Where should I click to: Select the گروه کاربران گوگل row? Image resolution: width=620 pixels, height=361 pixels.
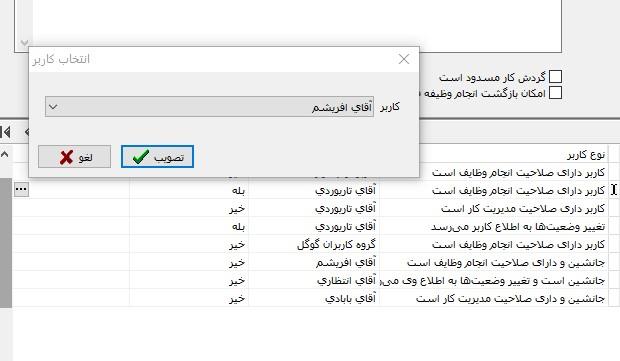pyautogui.click(x=310, y=244)
